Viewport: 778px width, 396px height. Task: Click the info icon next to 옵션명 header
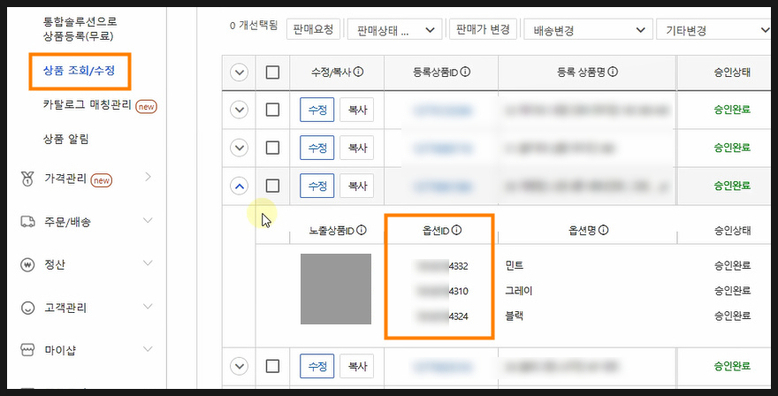click(603, 230)
